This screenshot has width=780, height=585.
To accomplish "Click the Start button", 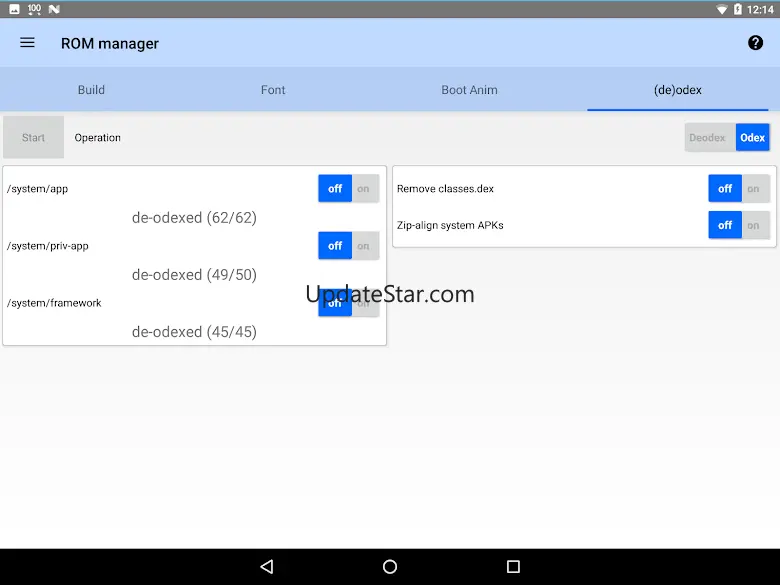I will [x=33, y=138].
